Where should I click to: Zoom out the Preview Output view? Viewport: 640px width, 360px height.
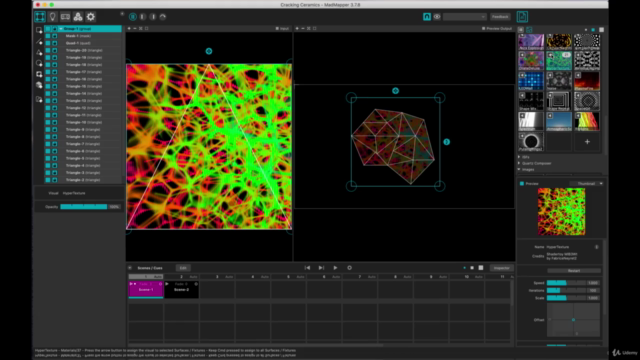point(303,29)
